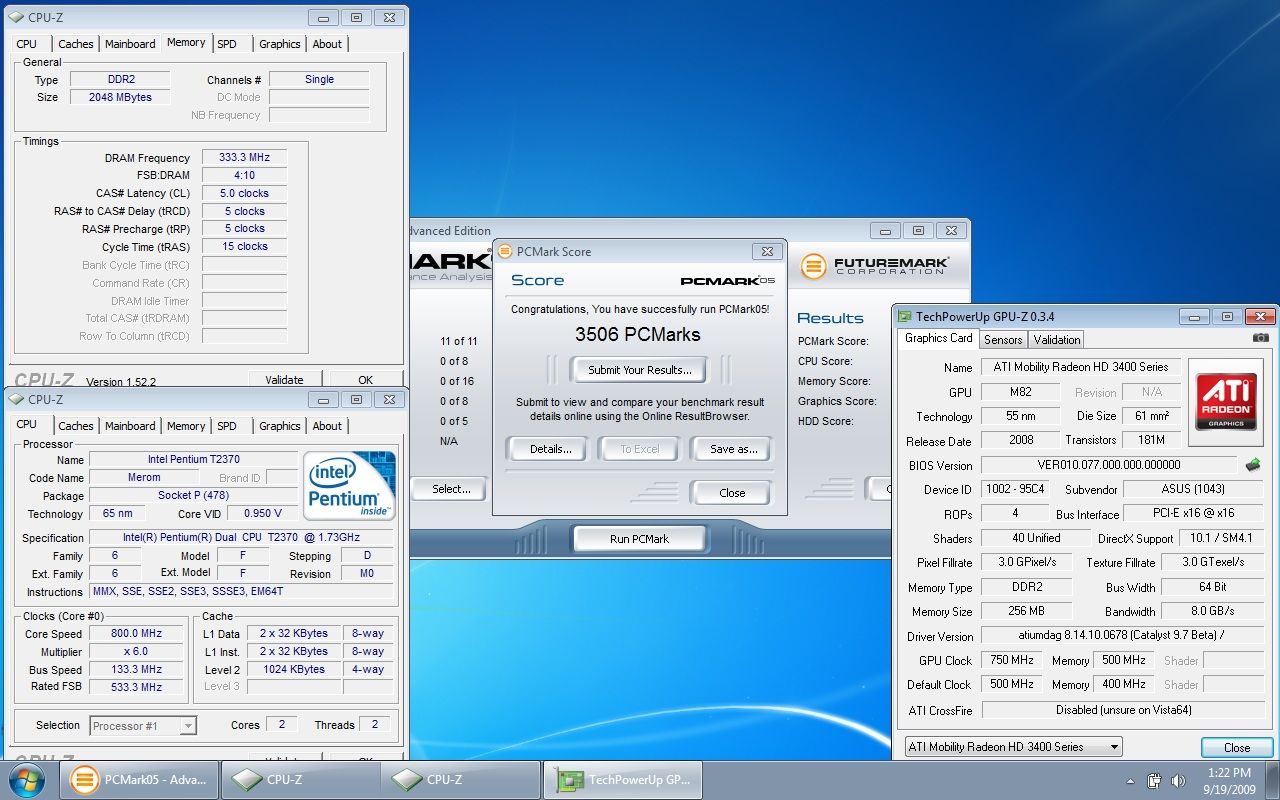This screenshot has width=1280, height=800.
Task: Show hidden tray icons arrow
Action: click(x=1131, y=781)
